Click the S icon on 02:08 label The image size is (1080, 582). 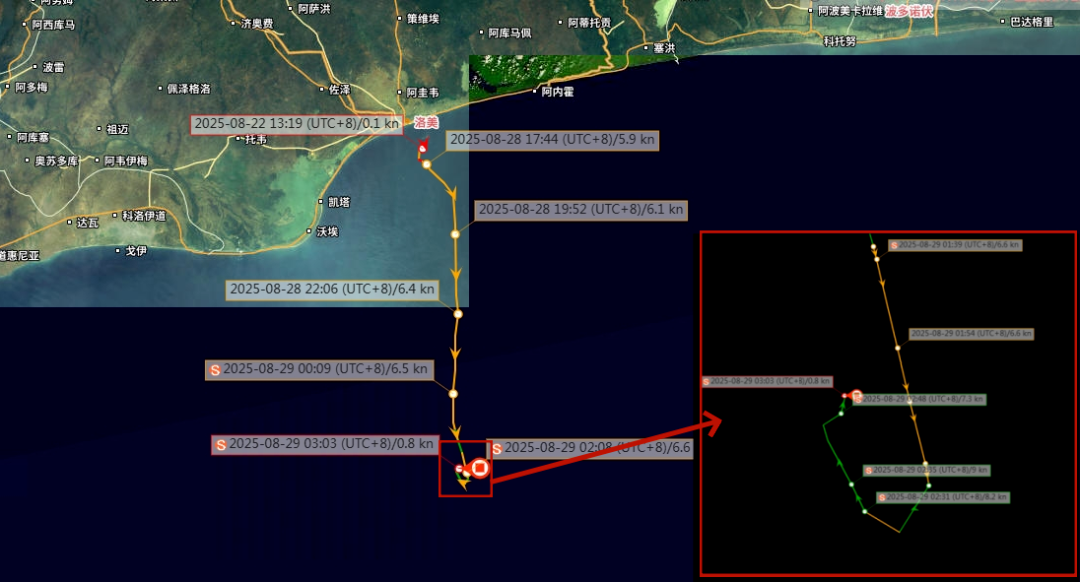(497, 449)
